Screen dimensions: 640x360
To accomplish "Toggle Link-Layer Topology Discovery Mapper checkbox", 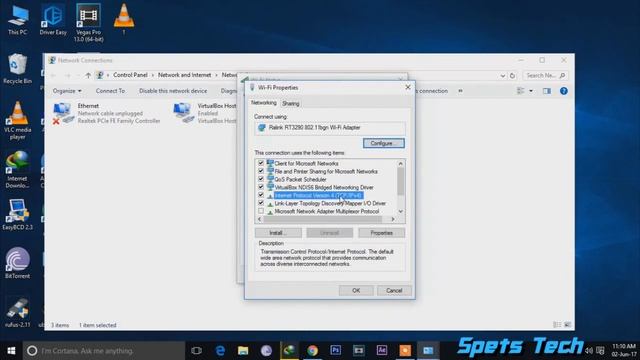I will (x=261, y=203).
